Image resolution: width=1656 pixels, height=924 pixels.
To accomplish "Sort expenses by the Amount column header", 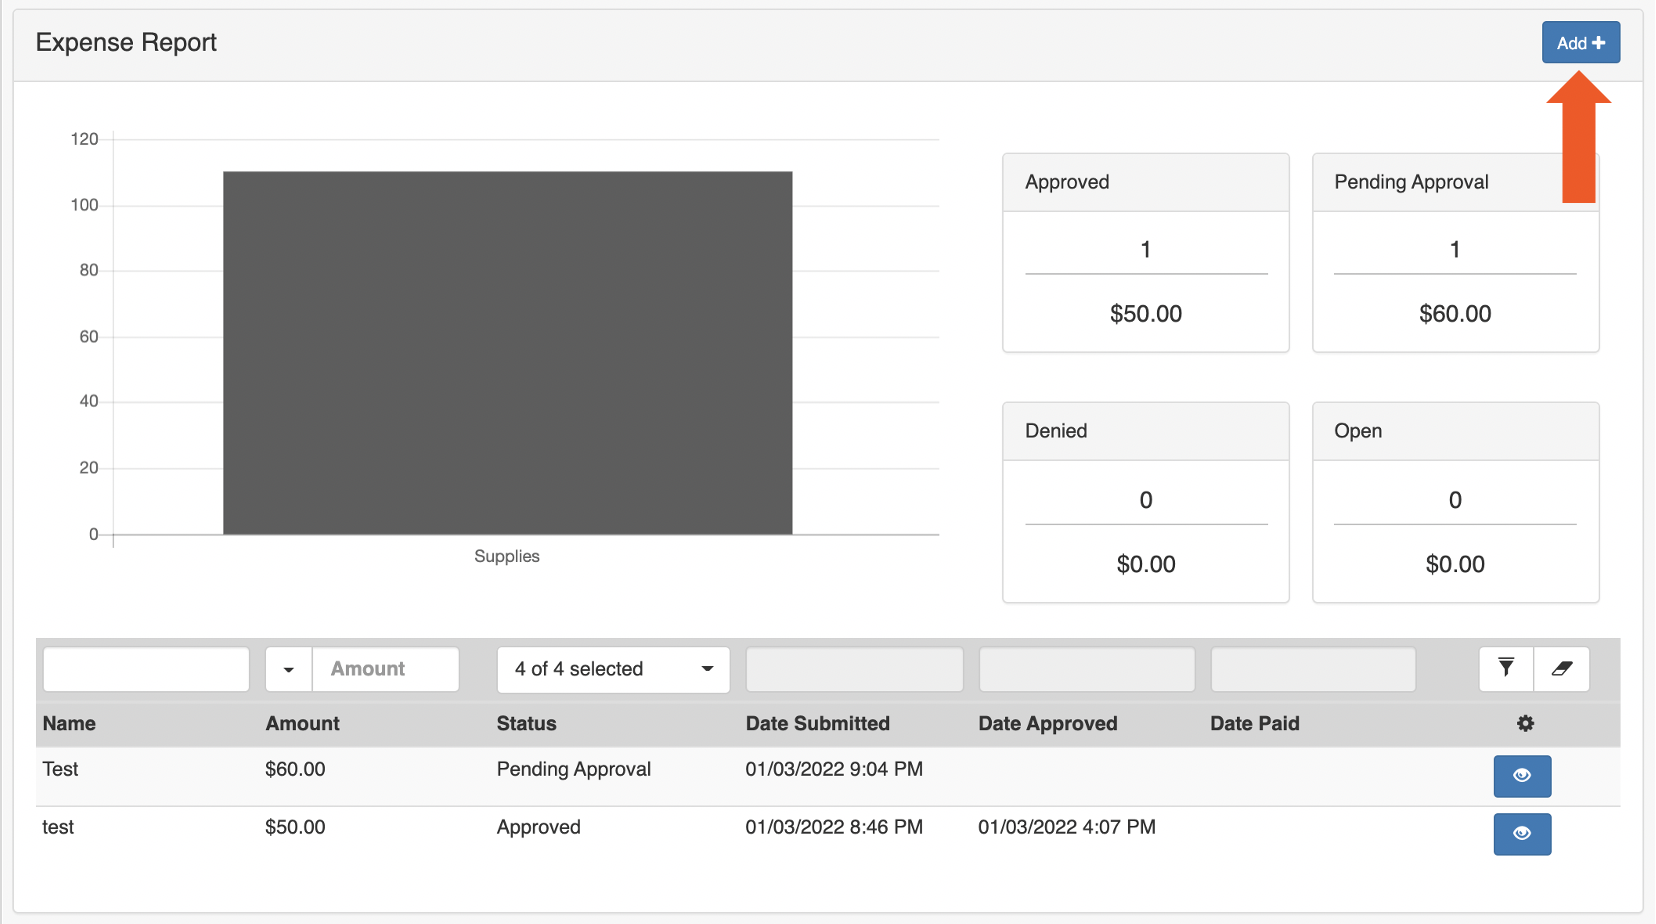I will point(302,723).
